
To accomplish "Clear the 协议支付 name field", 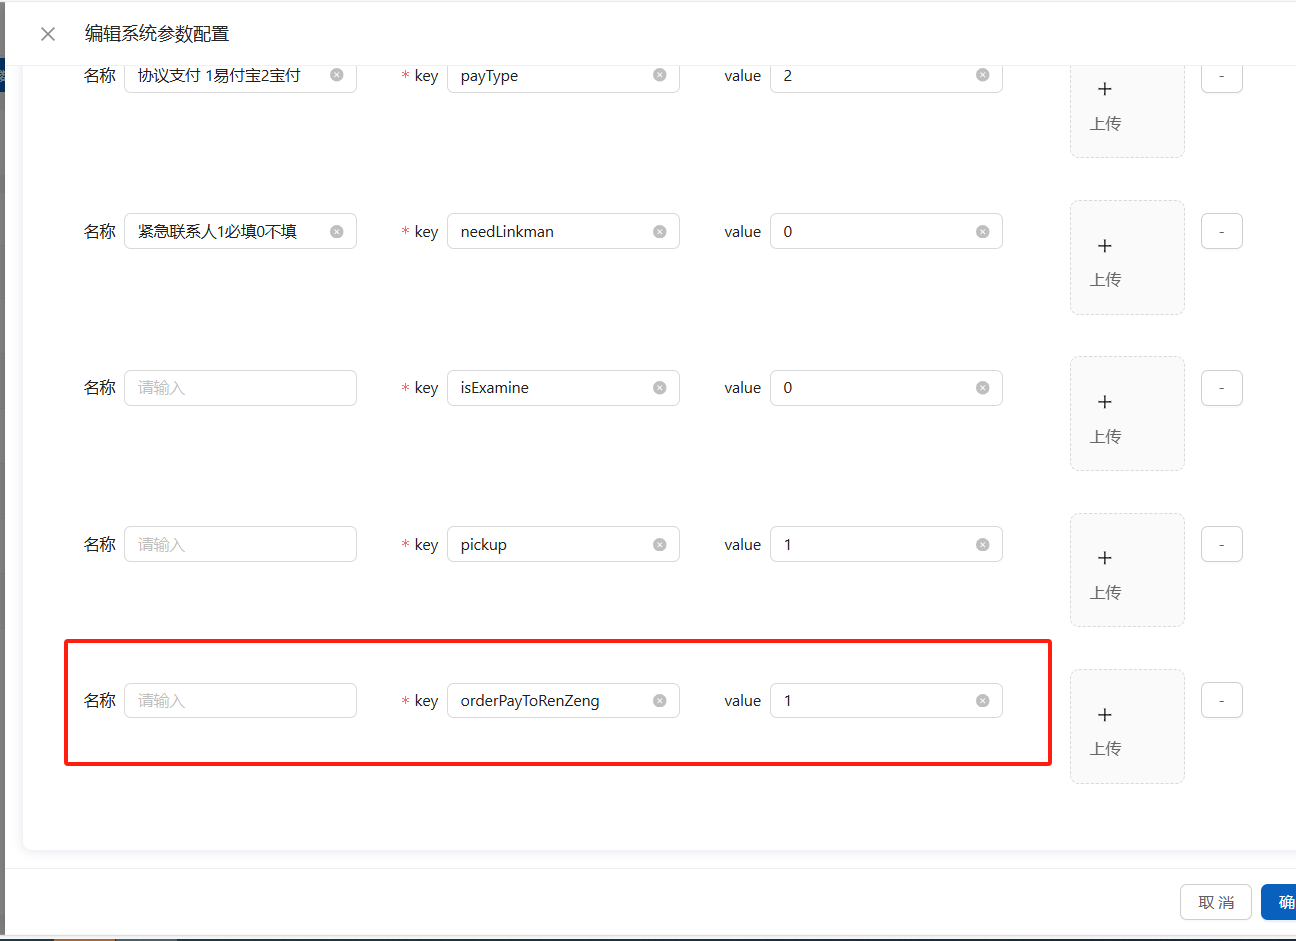I will coord(337,75).
